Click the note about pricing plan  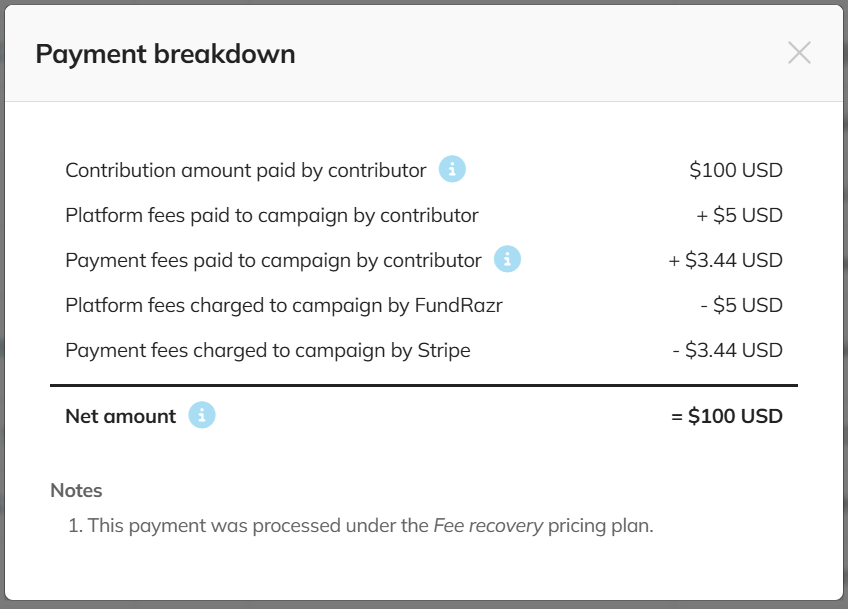(361, 526)
